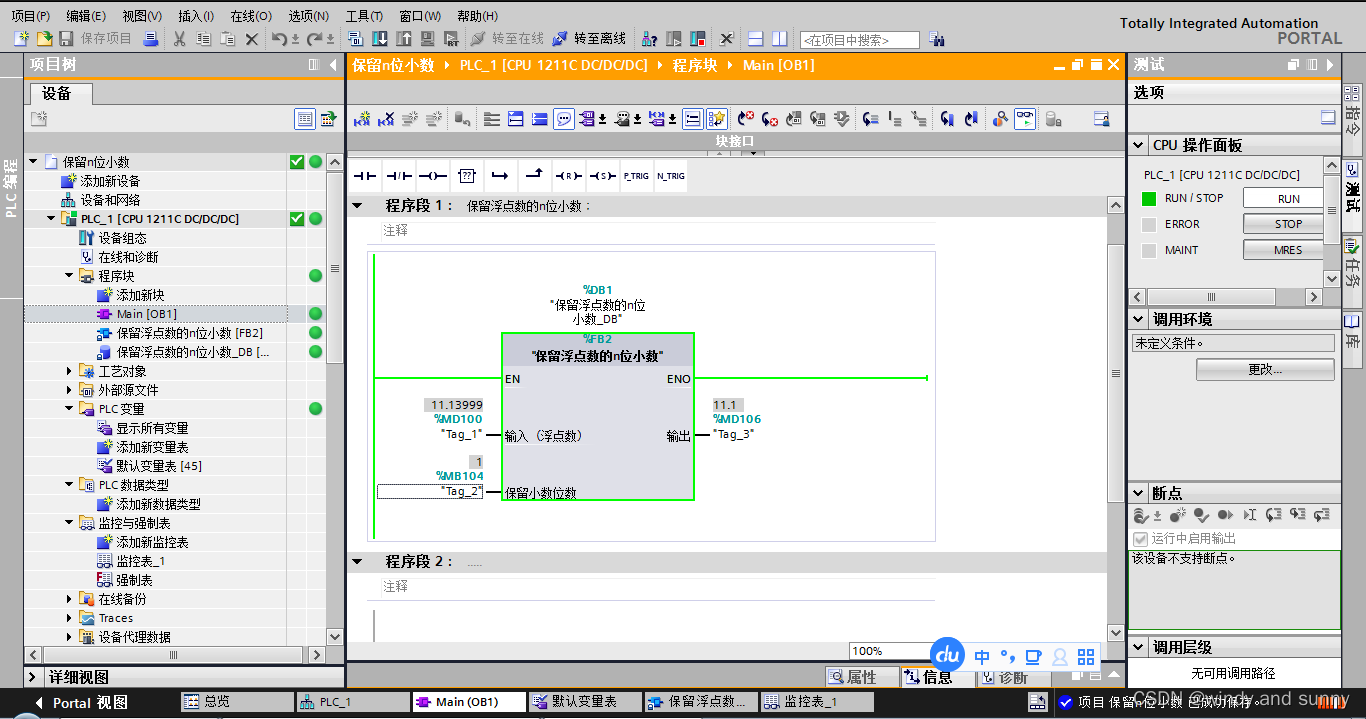1366x719 pixels.
Task: Collapse the CPU operator panel section
Action: pos(1139,145)
